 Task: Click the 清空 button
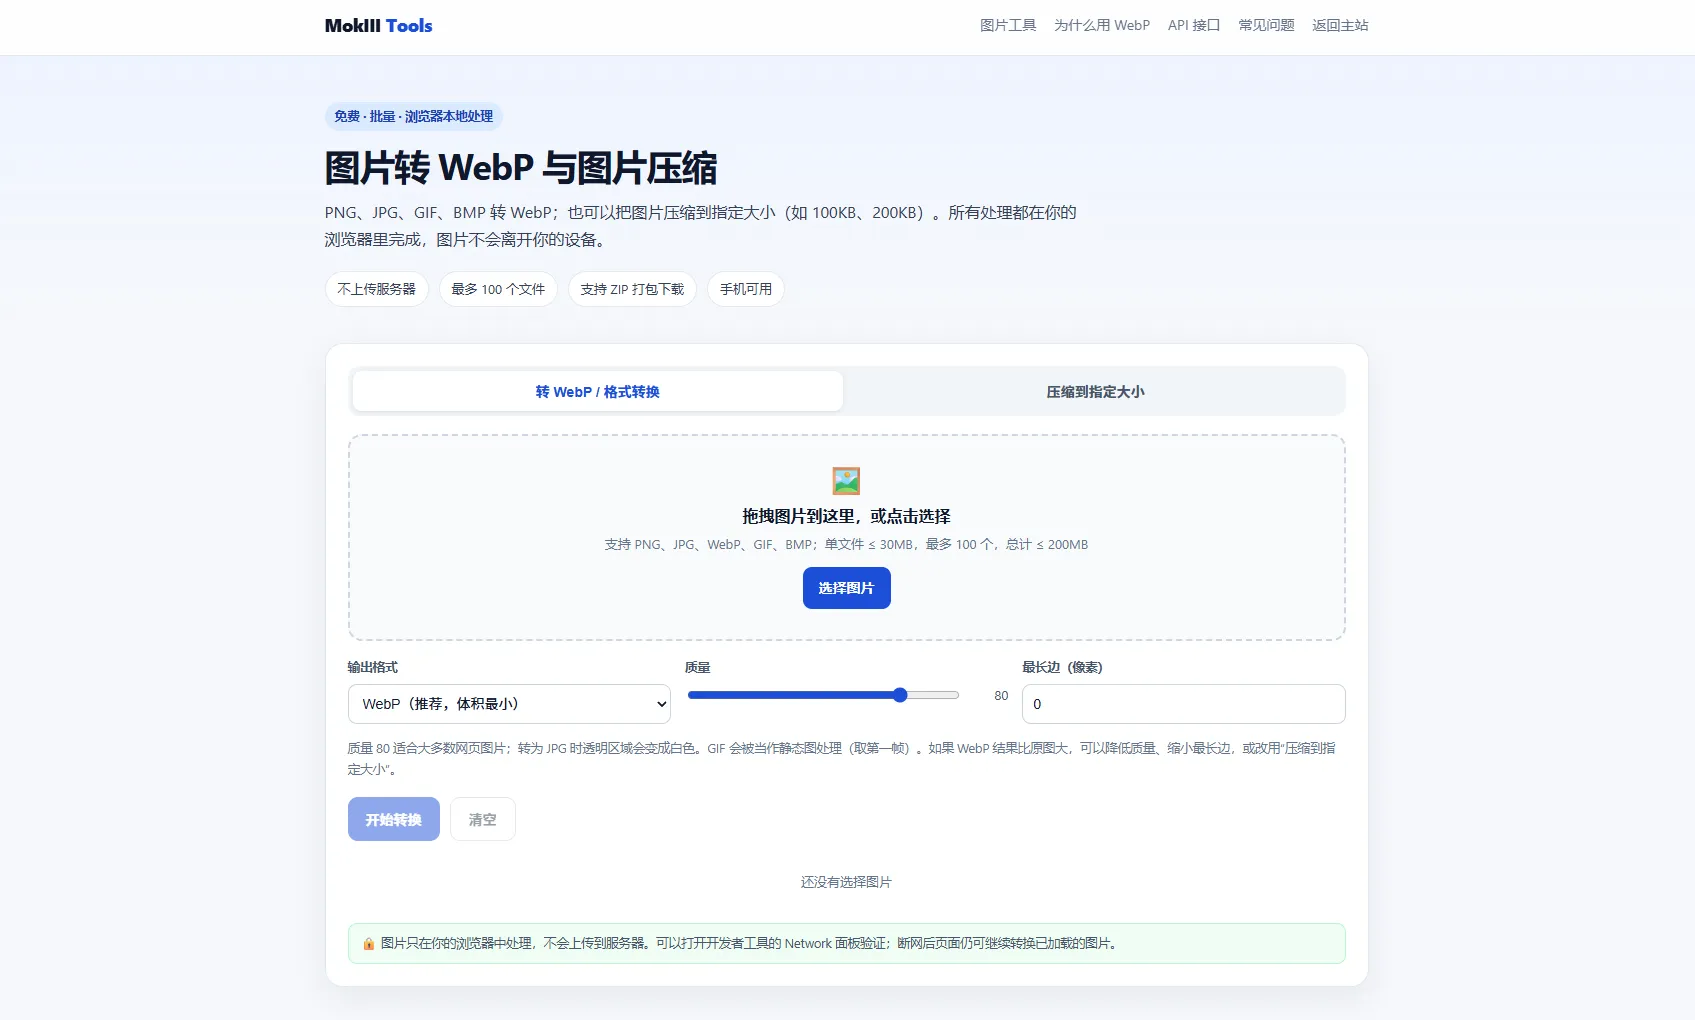483,819
